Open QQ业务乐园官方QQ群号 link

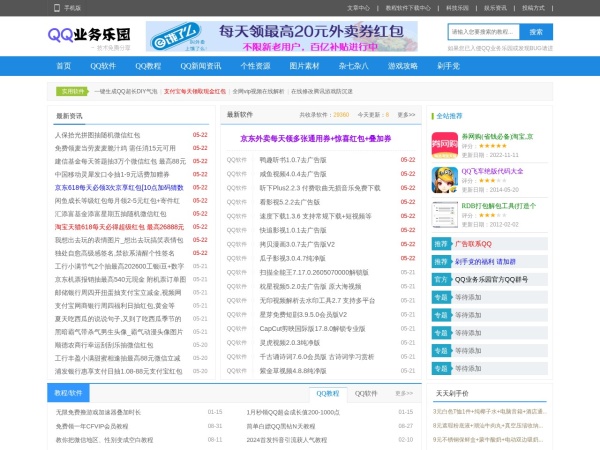[x=491, y=280]
